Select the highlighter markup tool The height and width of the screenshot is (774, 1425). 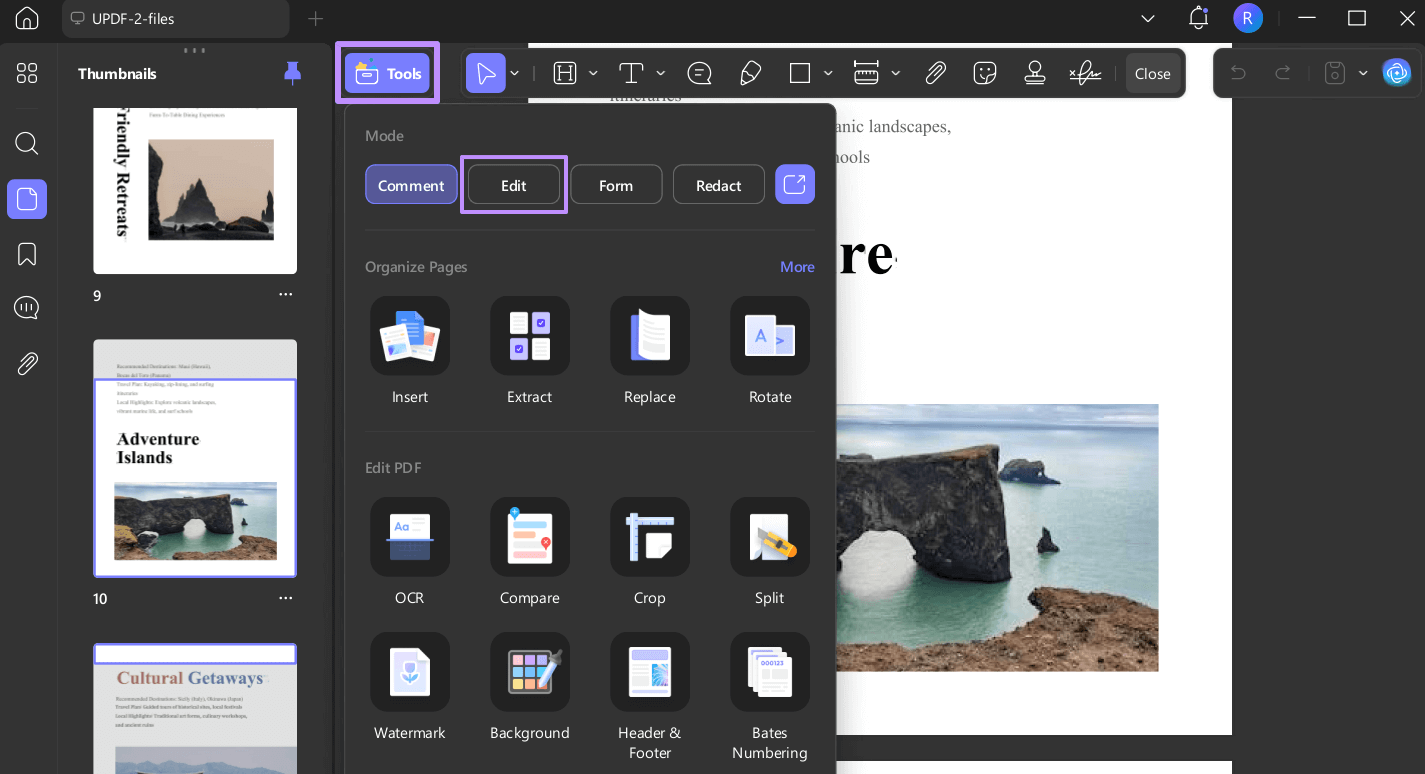tap(750, 72)
